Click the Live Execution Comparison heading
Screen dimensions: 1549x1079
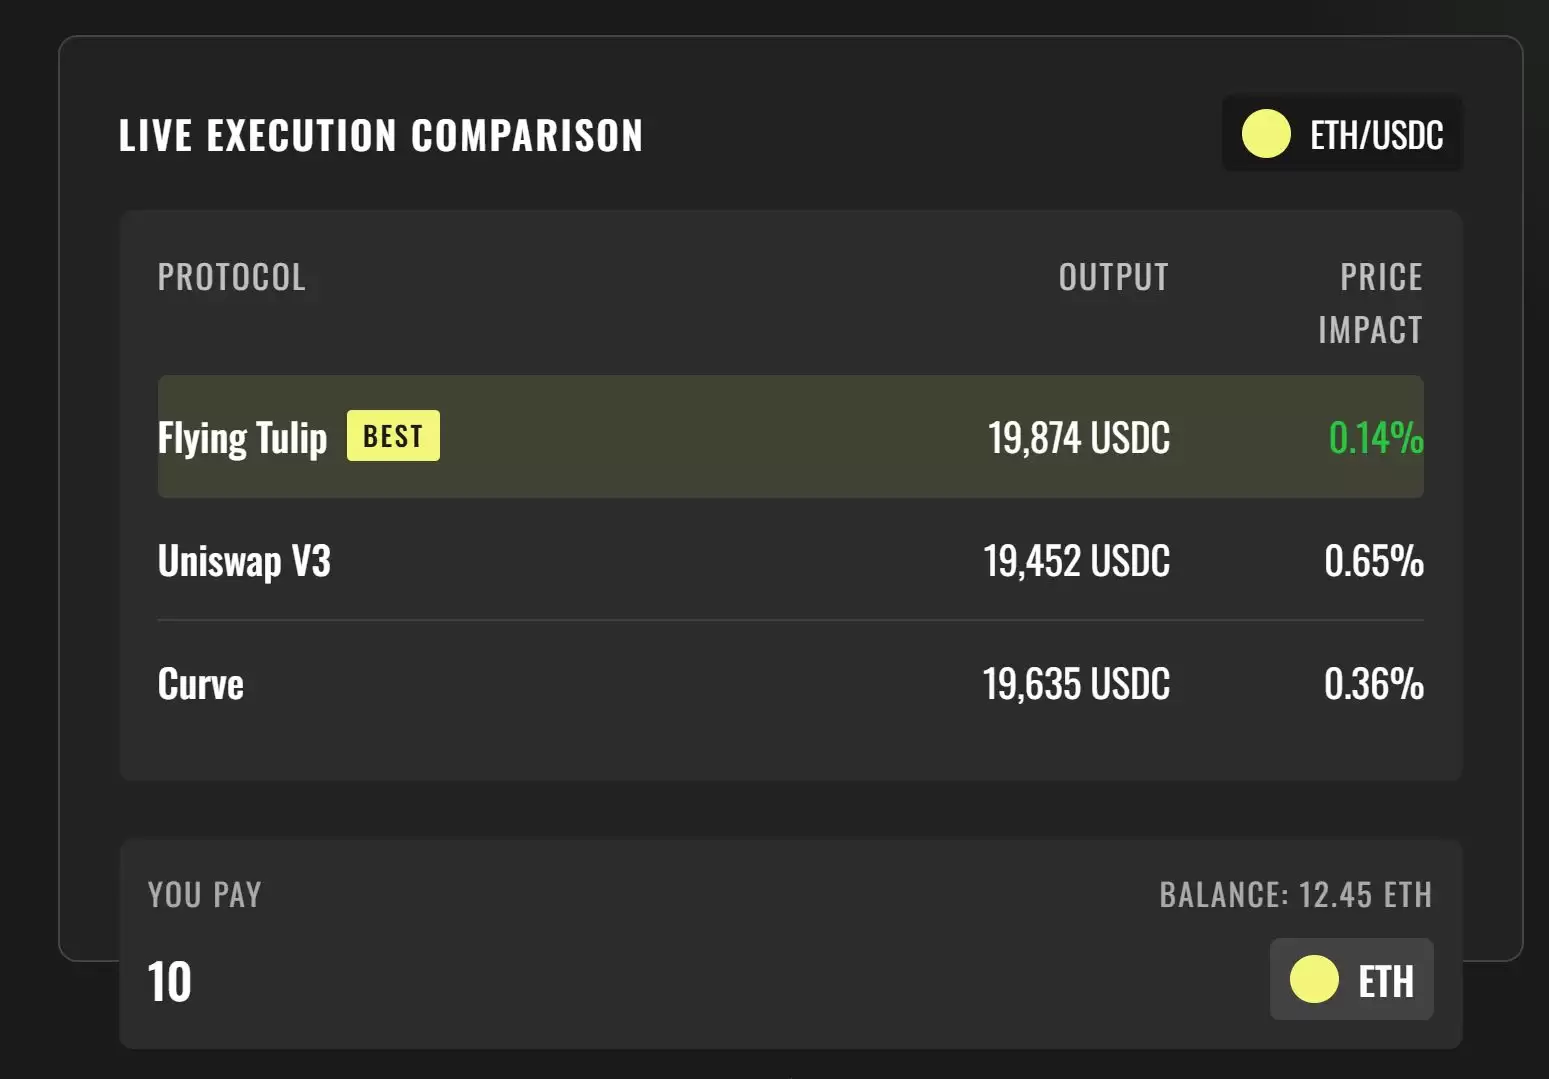380,136
